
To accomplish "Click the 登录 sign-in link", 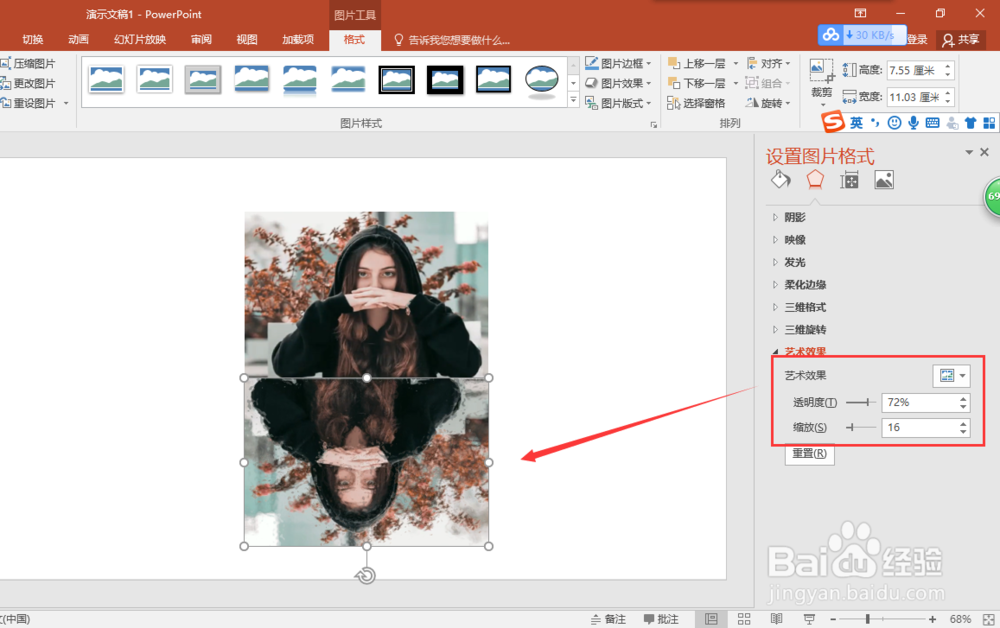I will tap(917, 40).
